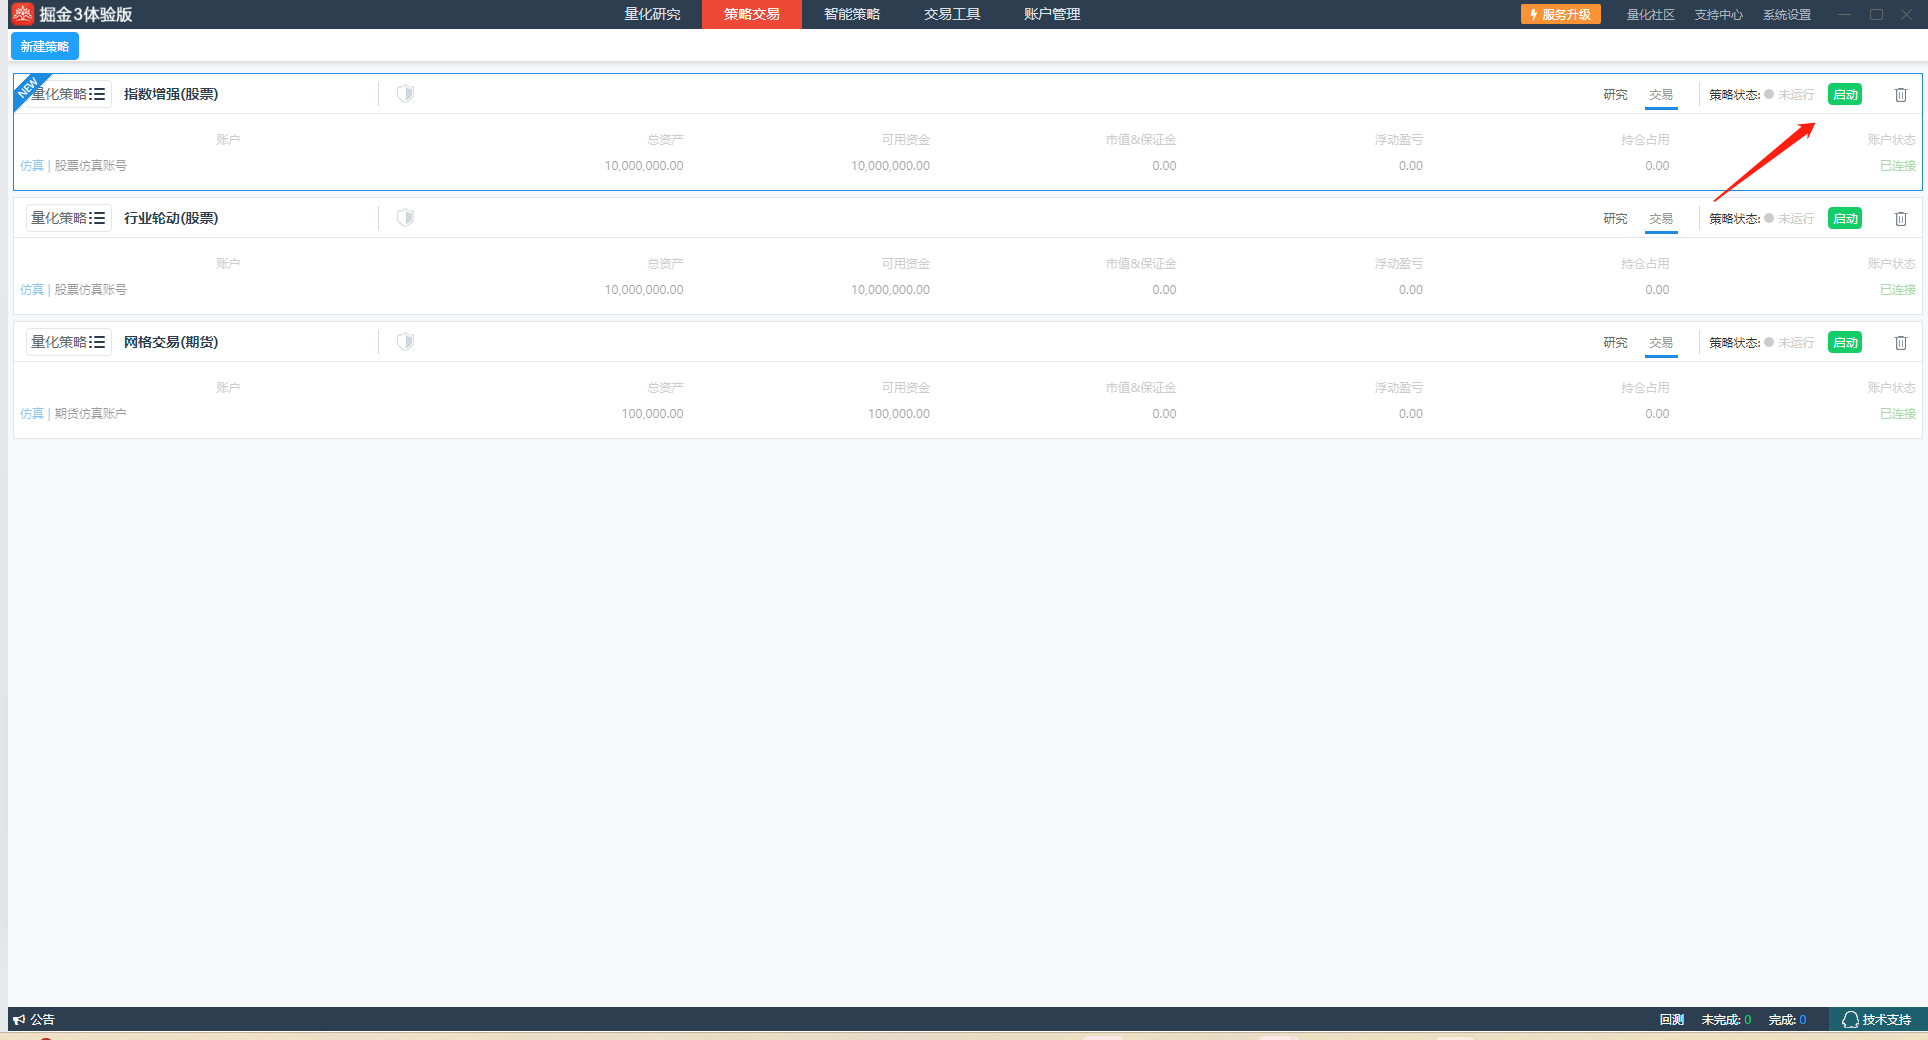This screenshot has height=1040, width=1928.
Task: Click the 公告 megaphone icon
Action: click(19, 1020)
